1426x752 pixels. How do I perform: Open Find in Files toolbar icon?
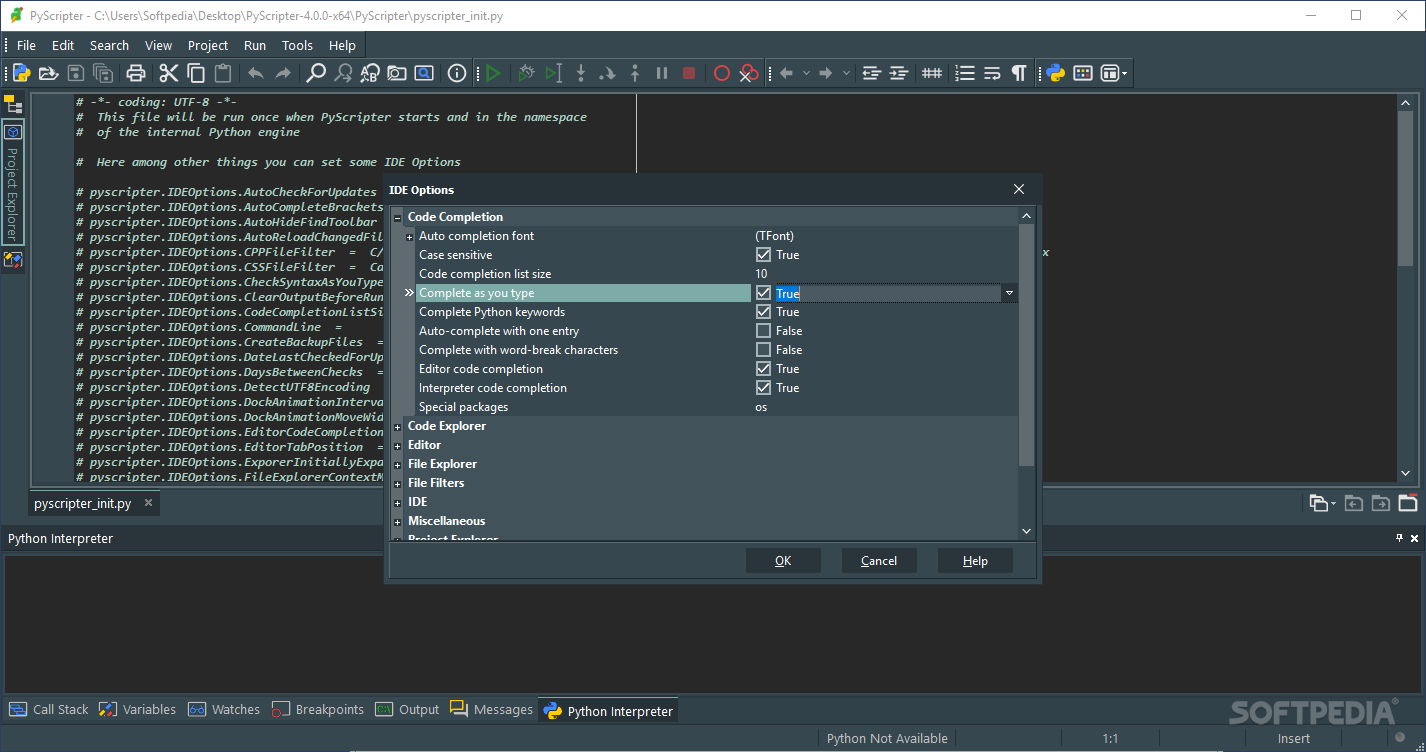coord(397,73)
